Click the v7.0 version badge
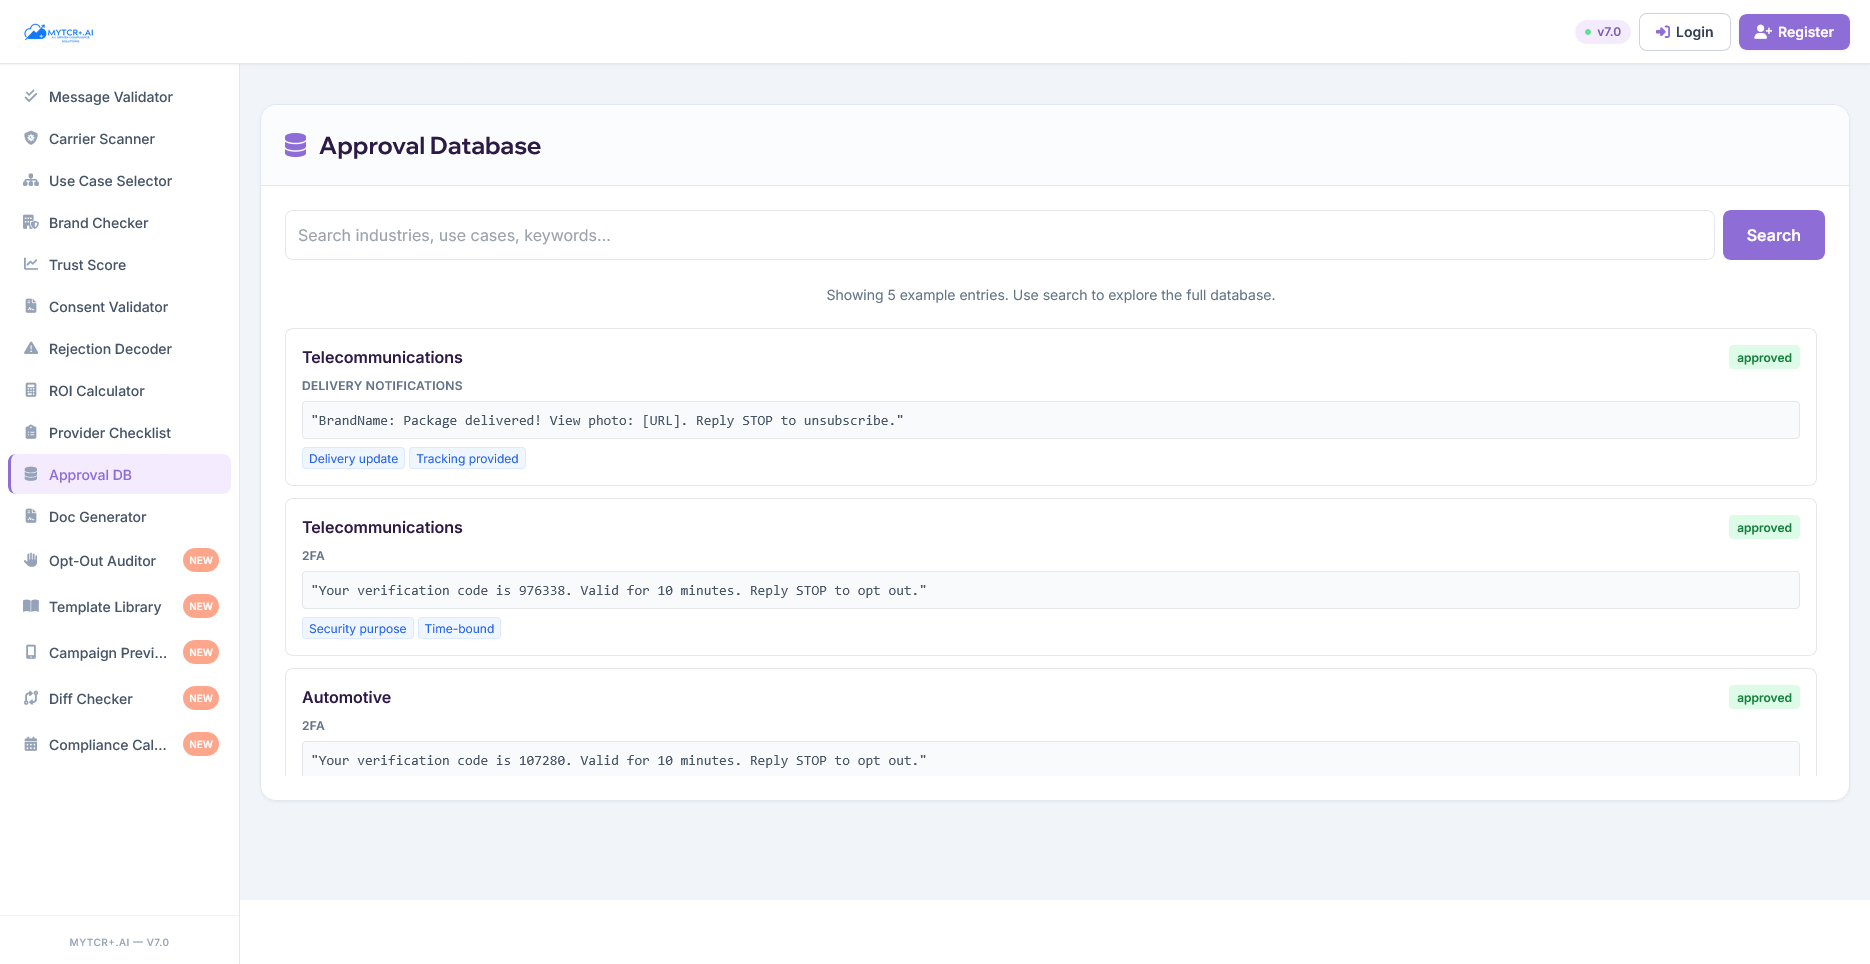 tap(1603, 31)
